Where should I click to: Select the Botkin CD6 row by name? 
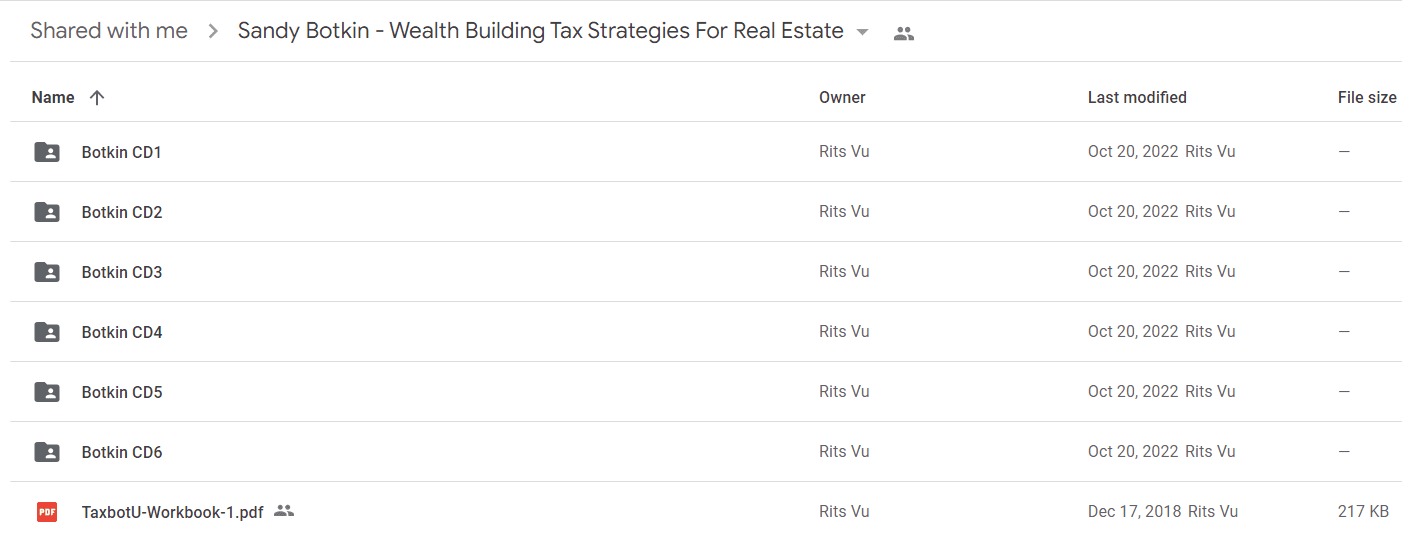pyautogui.click(x=122, y=452)
